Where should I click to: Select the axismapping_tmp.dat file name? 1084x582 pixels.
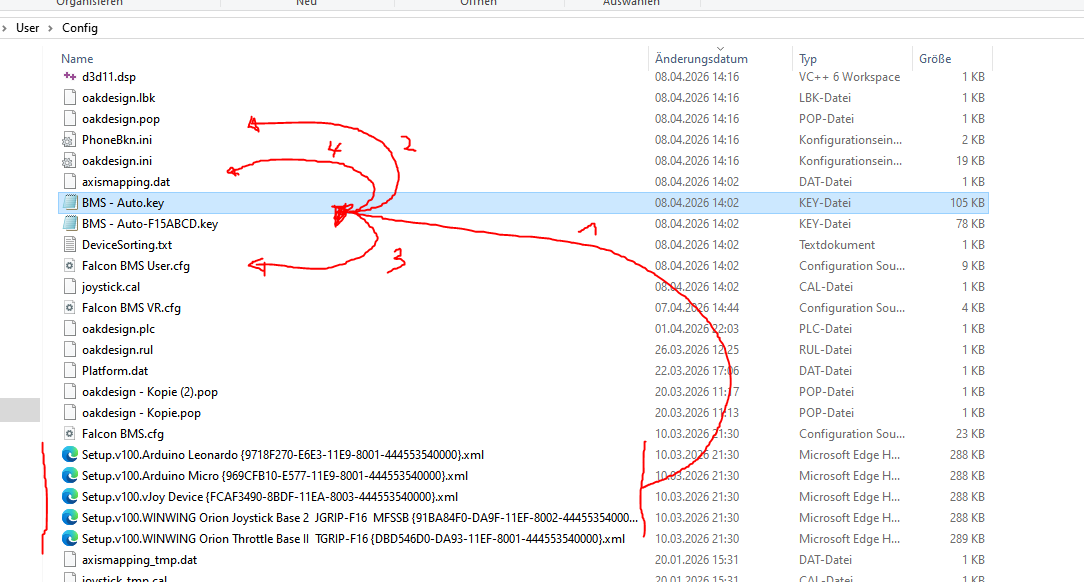click(x=139, y=559)
